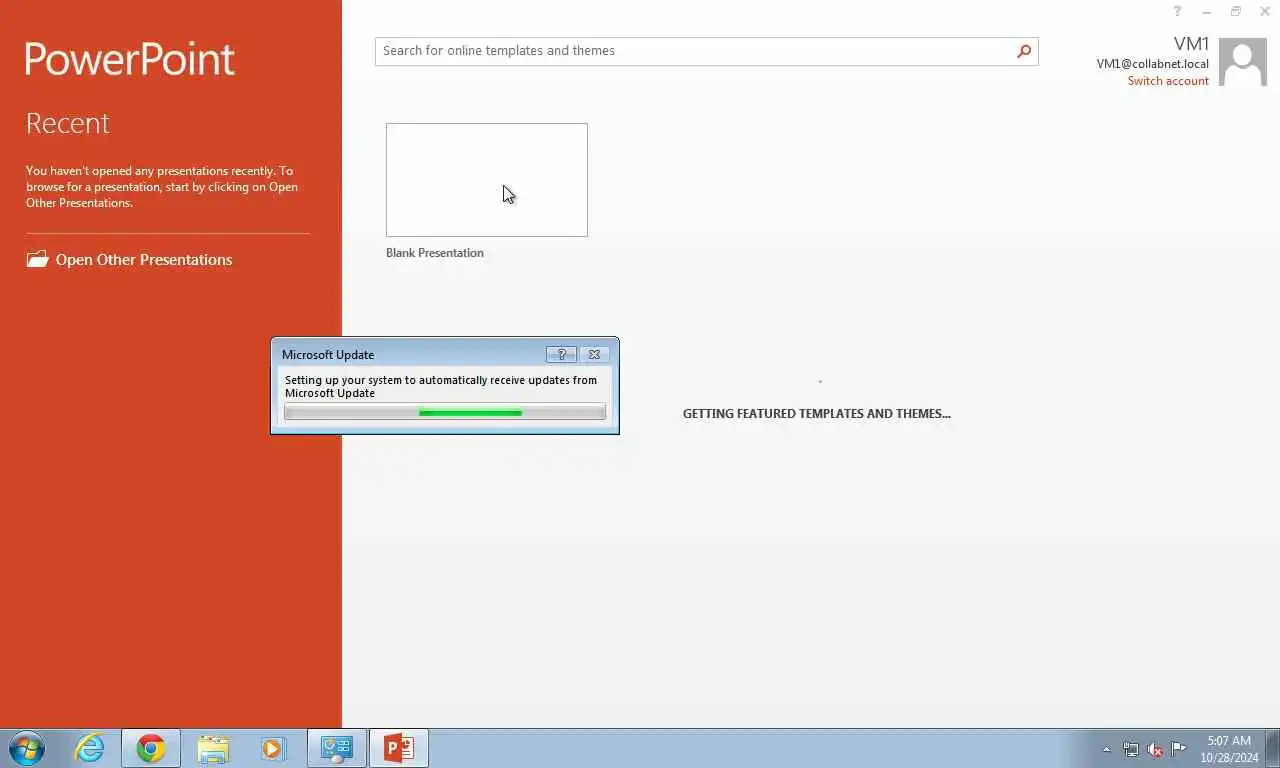The height and width of the screenshot is (768, 1280).
Task: Click the VM1 account profile picture
Action: [1243, 62]
